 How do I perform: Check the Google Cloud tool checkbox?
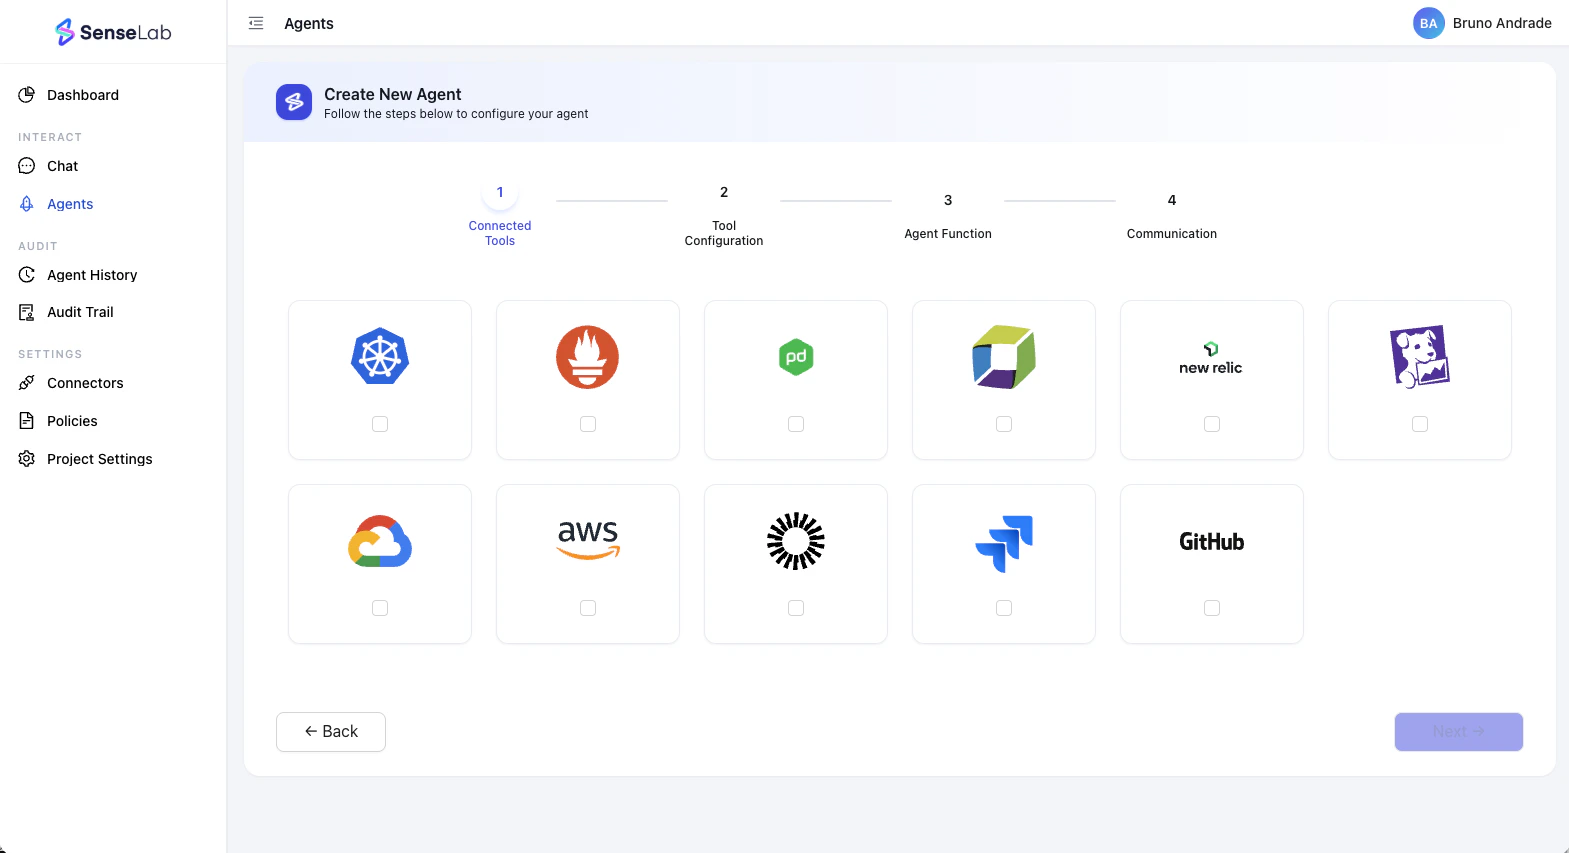380,608
